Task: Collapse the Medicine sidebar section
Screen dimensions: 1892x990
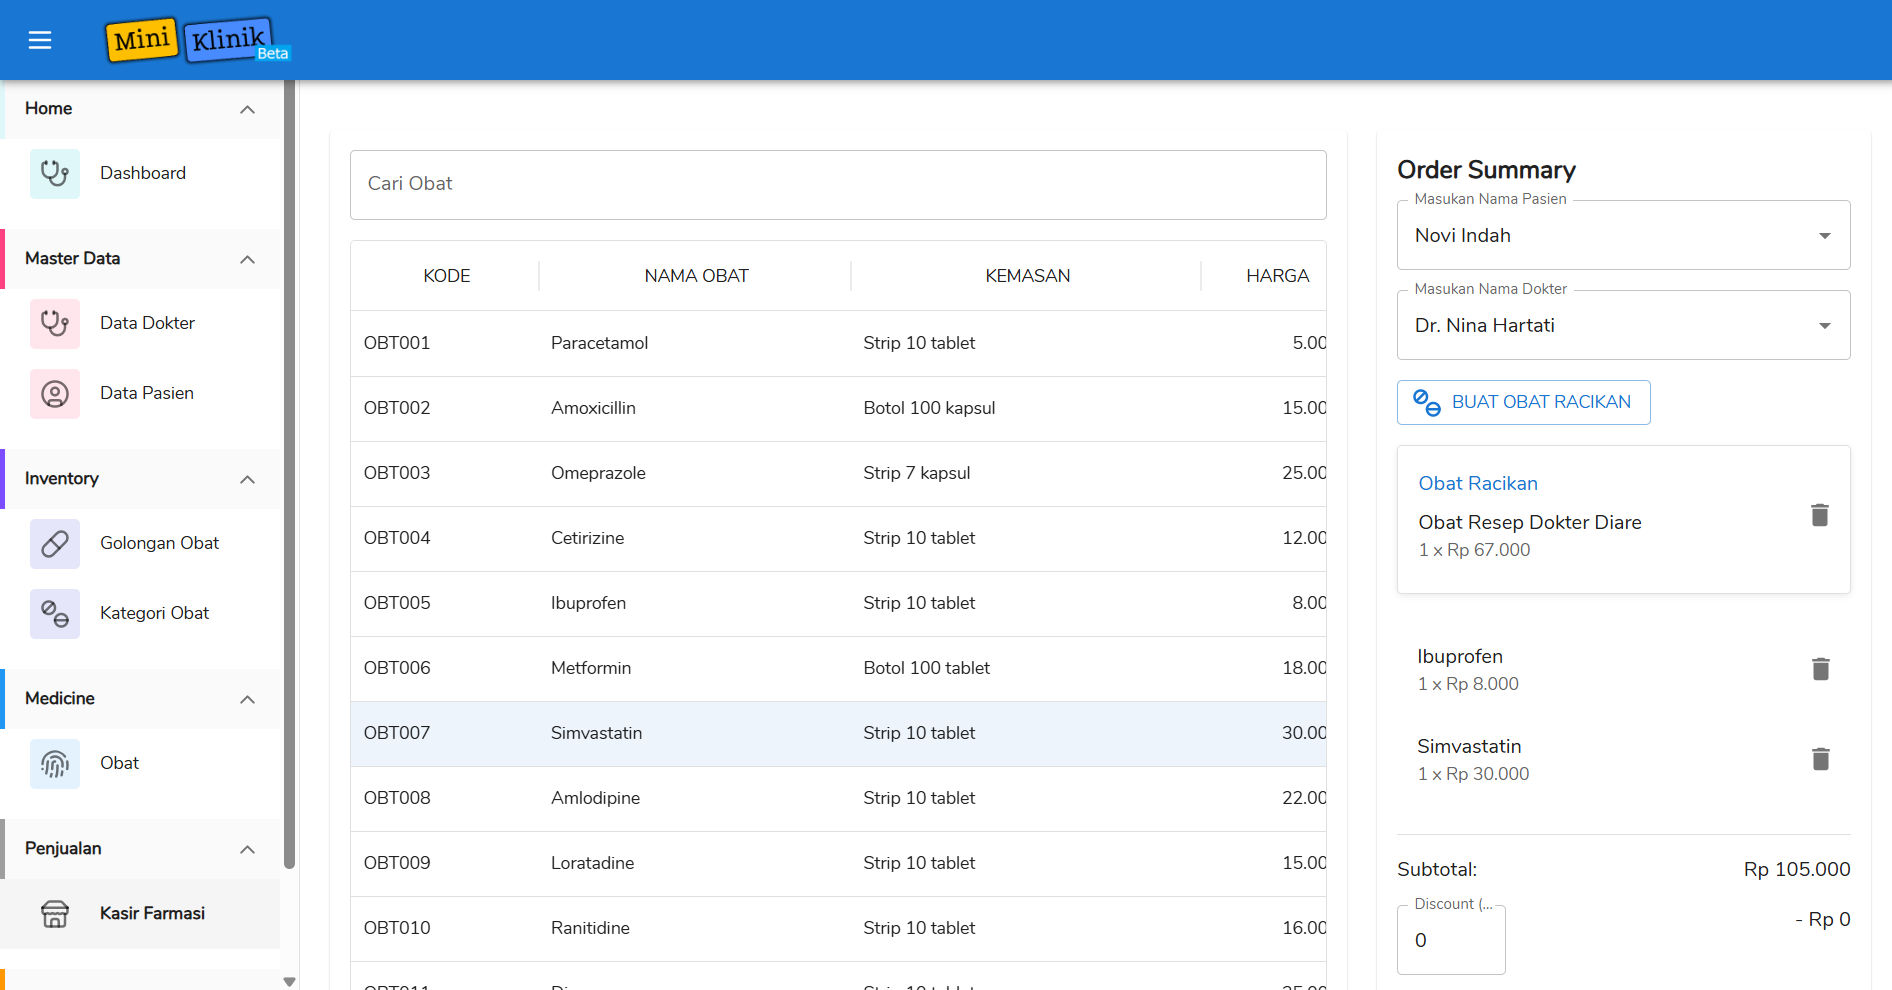Action: pos(248,699)
